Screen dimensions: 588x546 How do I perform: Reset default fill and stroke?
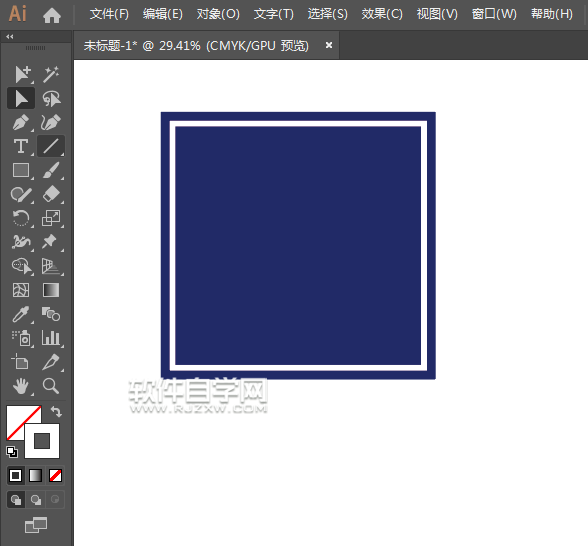pyautogui.click(x=12, y=452)
